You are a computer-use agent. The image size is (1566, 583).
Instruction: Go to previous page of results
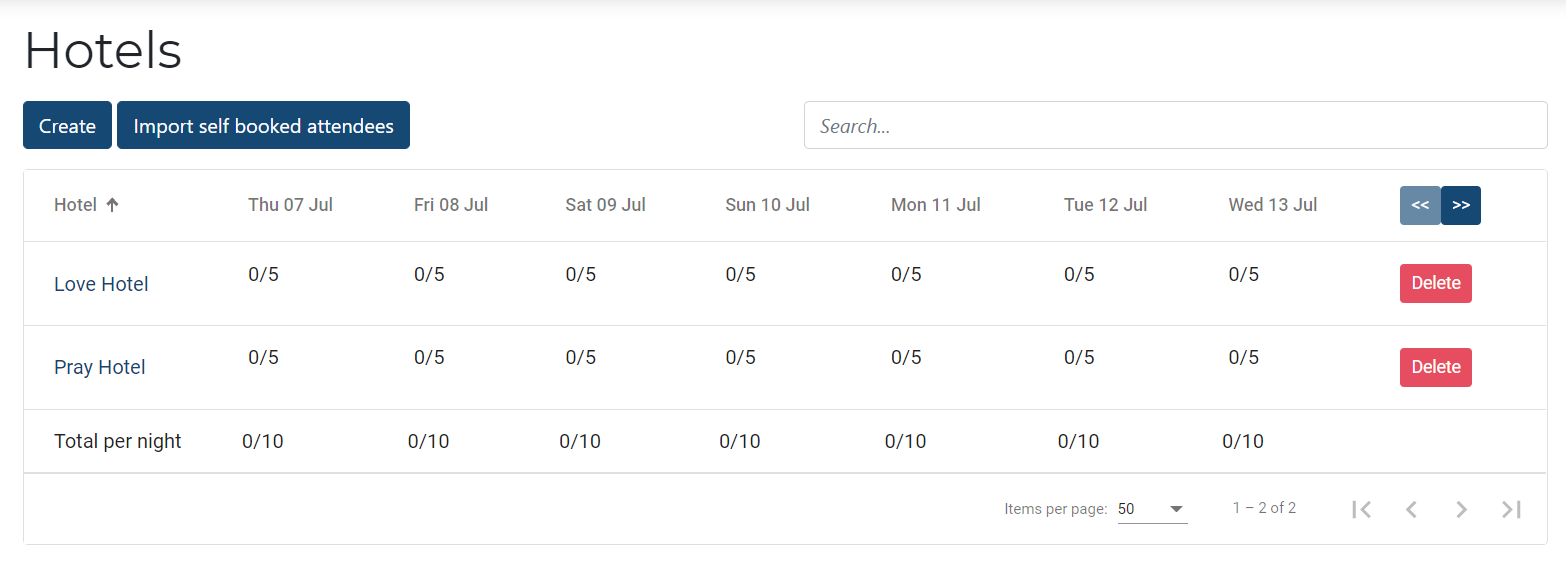1411,509
